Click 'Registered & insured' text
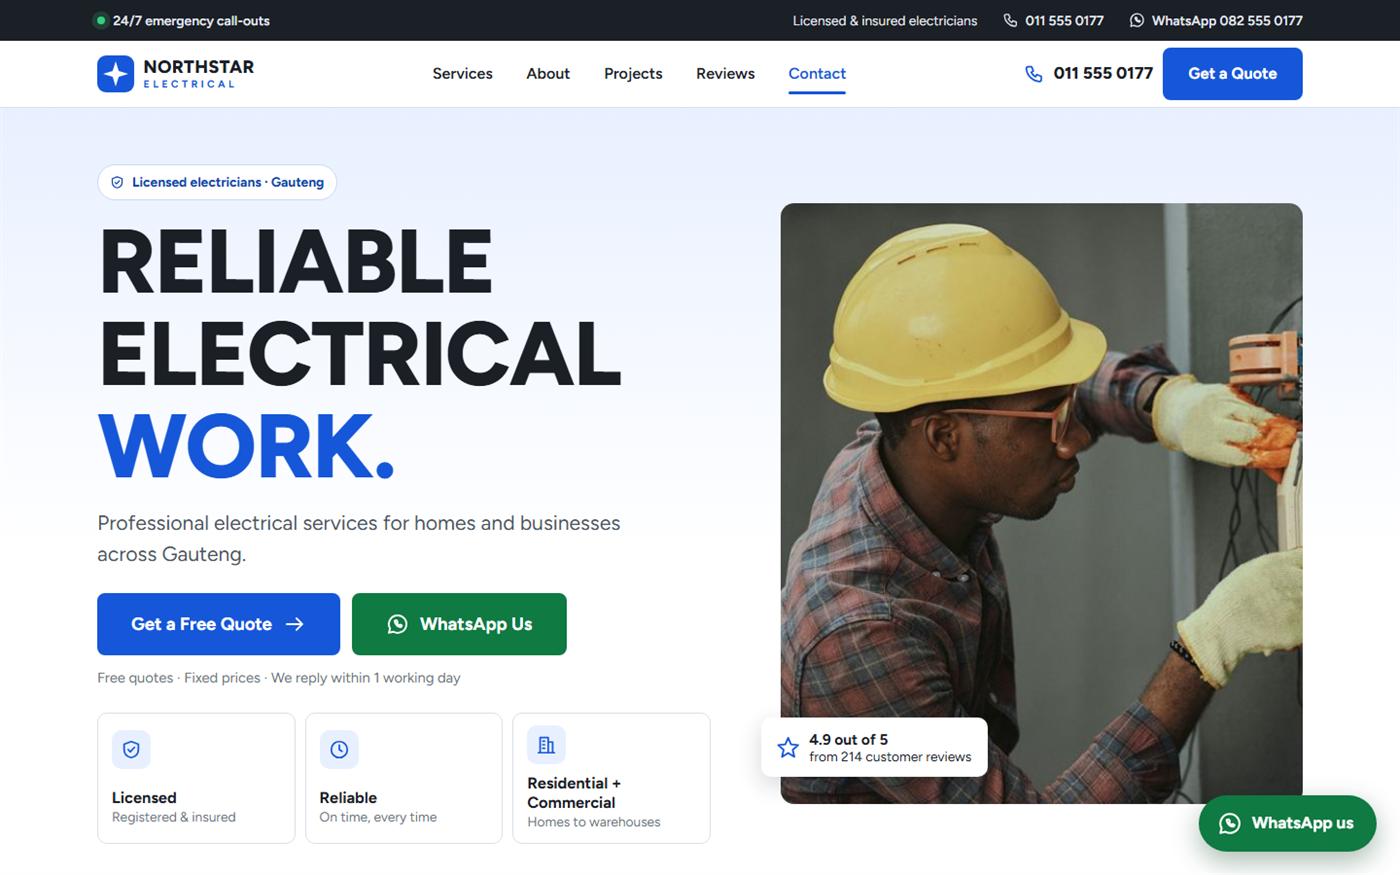Image resolution: width=1400 pixels, height=875 pixels. point(174,817)
